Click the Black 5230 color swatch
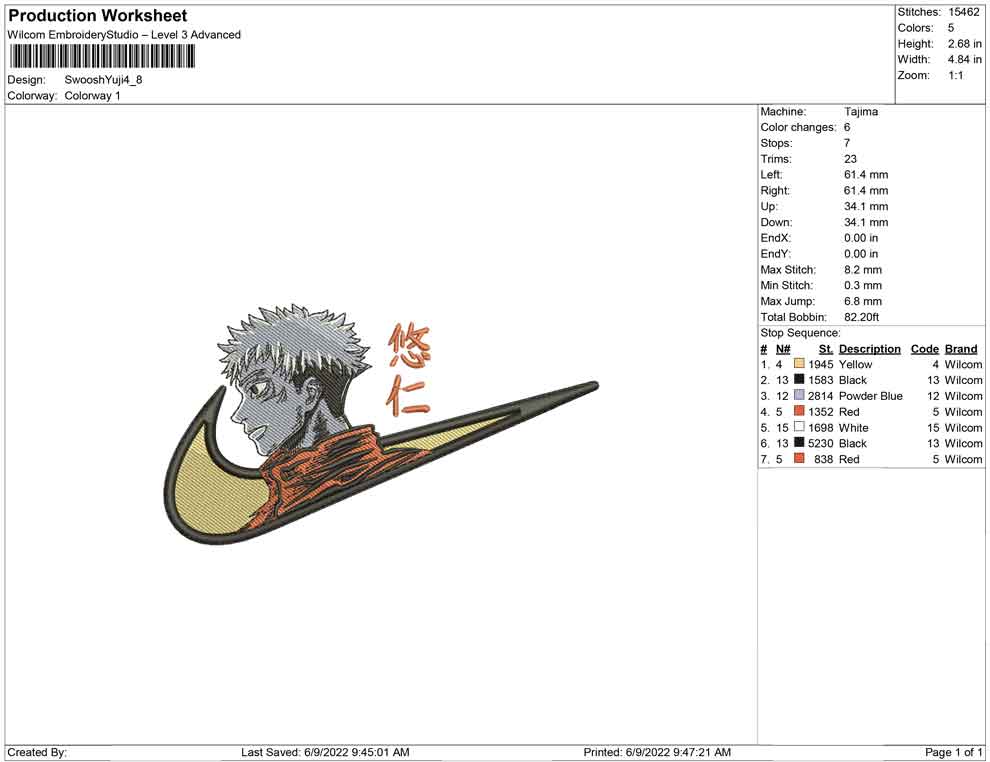Viewport: 990px width, 762px height. (799, 443)
